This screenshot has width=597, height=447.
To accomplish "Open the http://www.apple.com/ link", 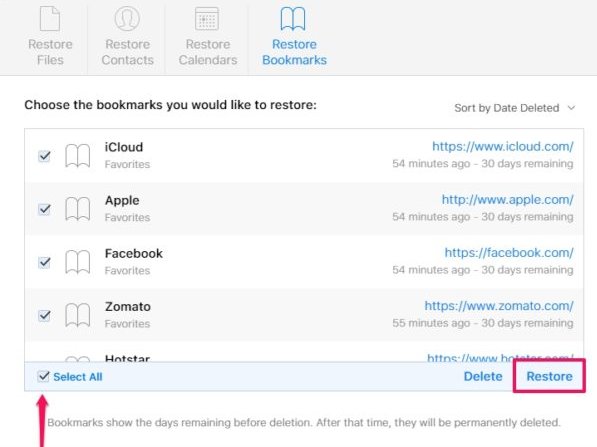I will click(x=508, y=200).
